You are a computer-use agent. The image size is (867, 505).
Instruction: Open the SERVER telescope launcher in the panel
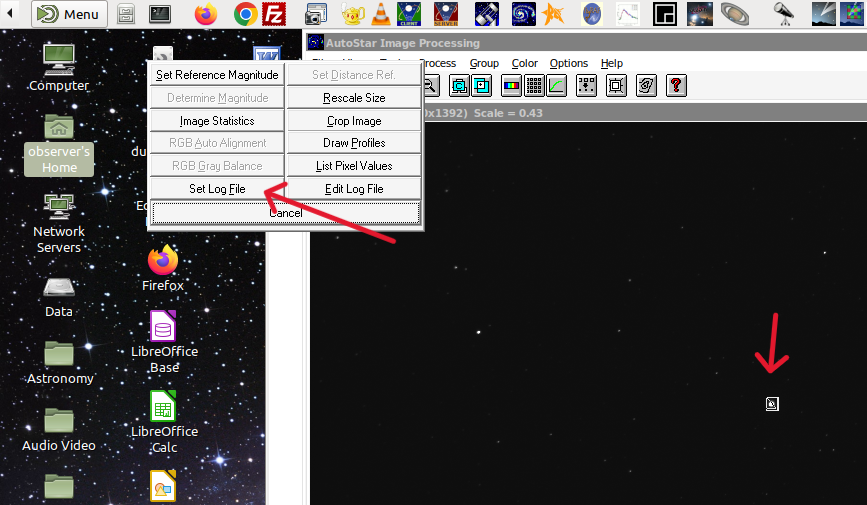(446, 14)
